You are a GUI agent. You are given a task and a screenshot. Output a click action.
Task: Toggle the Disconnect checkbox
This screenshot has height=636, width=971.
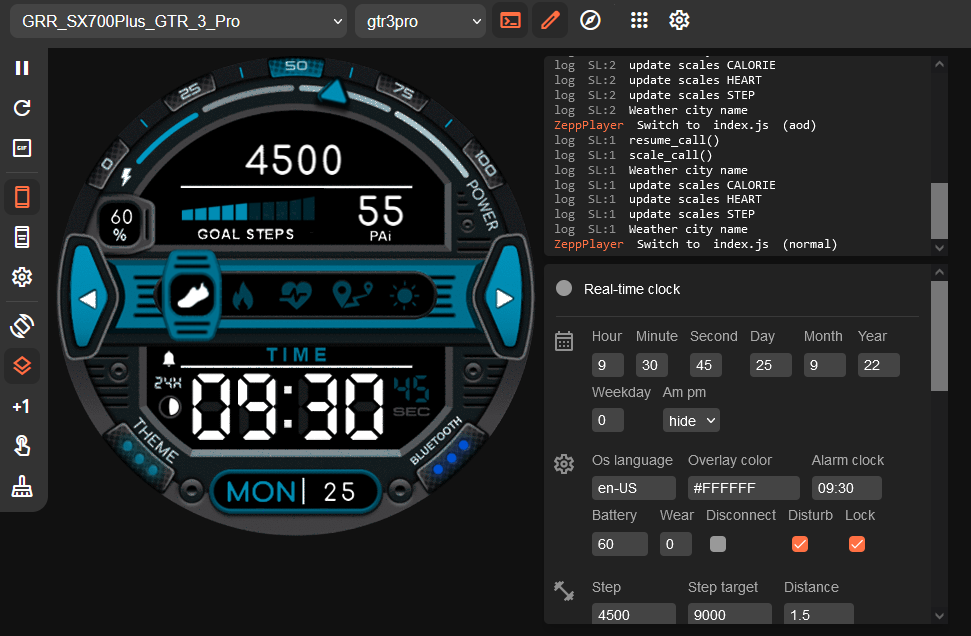(718, 544)
